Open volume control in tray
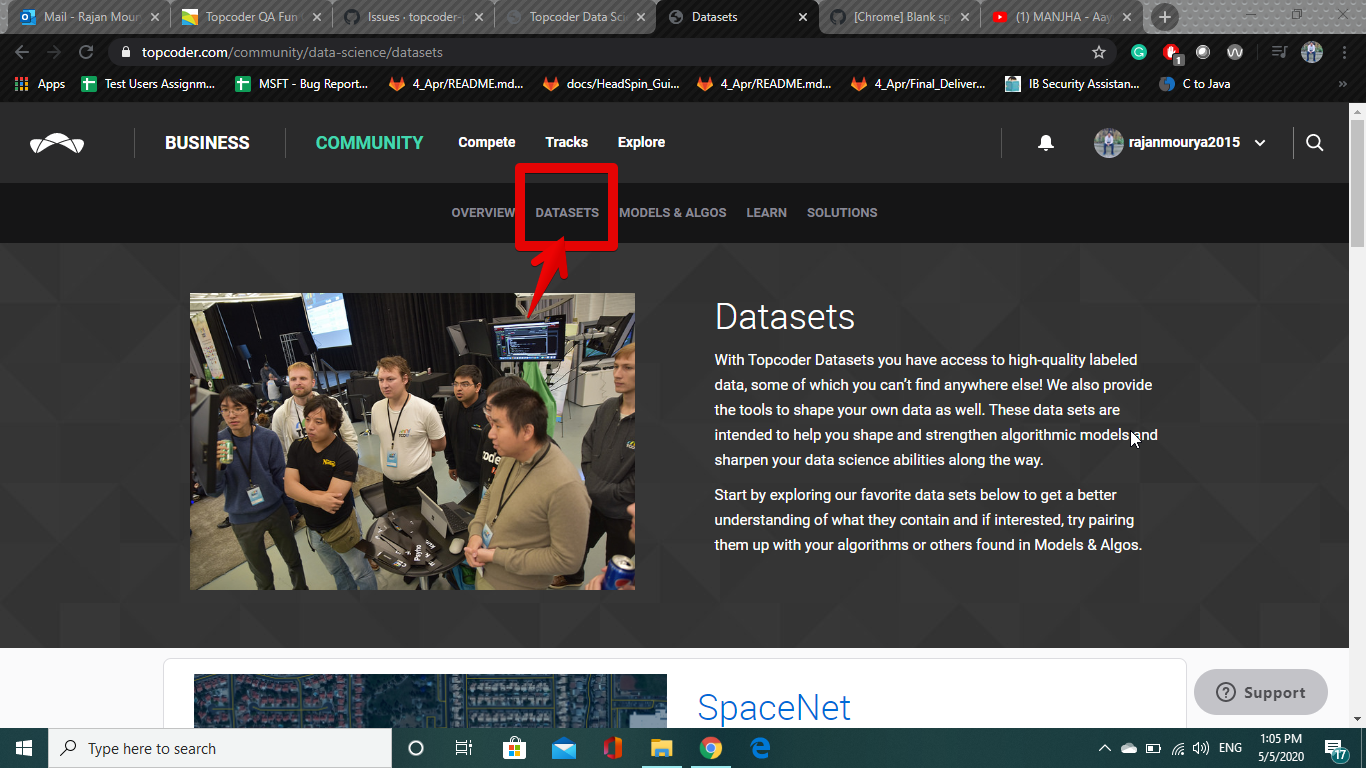Screen dimensions: 1366x768 (x=1201, y=748)
